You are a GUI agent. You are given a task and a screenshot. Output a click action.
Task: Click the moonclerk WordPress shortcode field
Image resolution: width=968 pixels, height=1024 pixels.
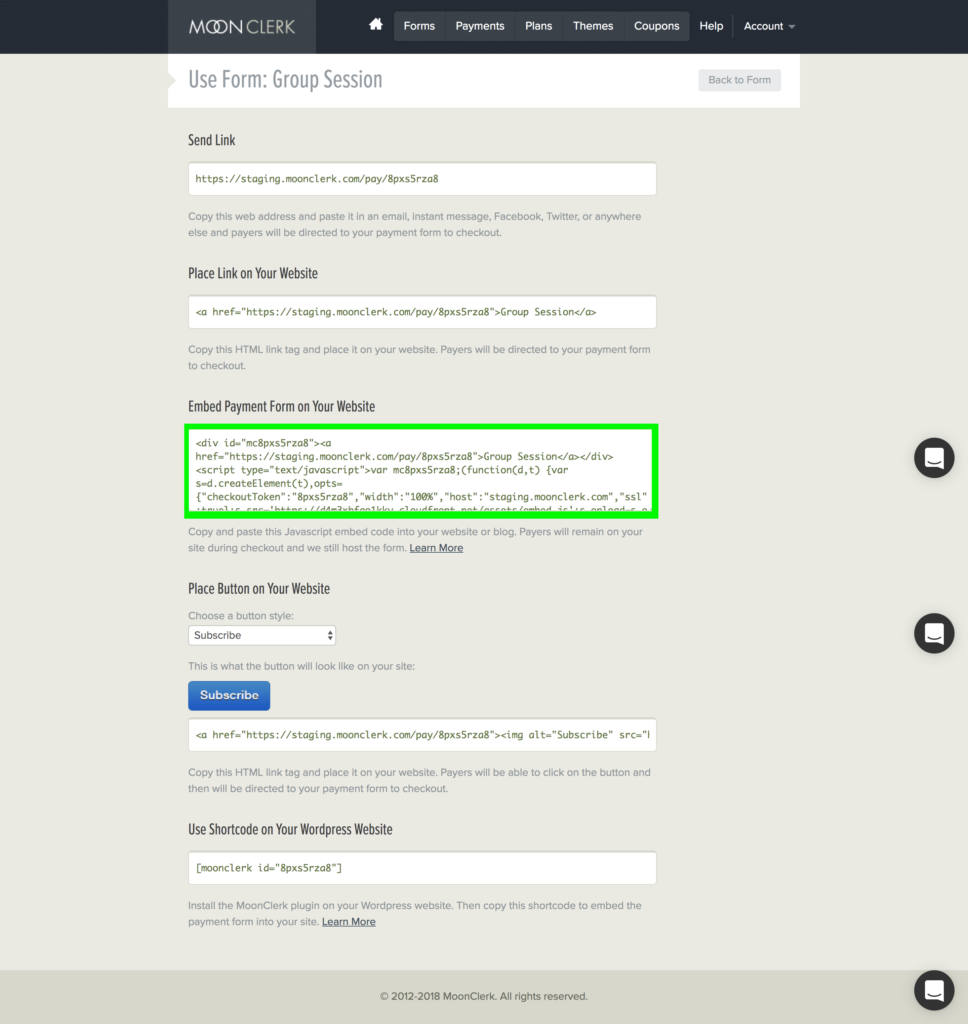tap(422, 868)
